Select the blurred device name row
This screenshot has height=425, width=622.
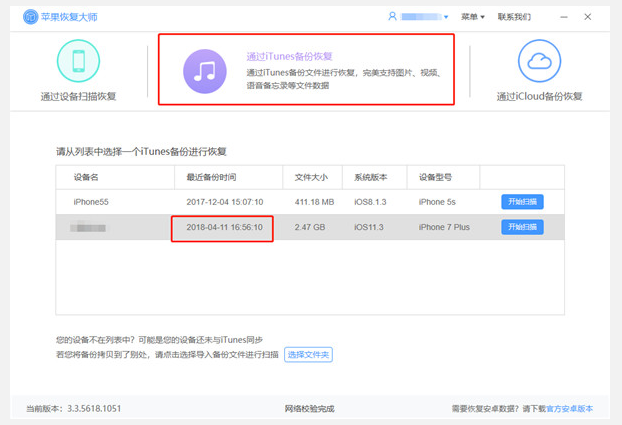click(88, 228)
